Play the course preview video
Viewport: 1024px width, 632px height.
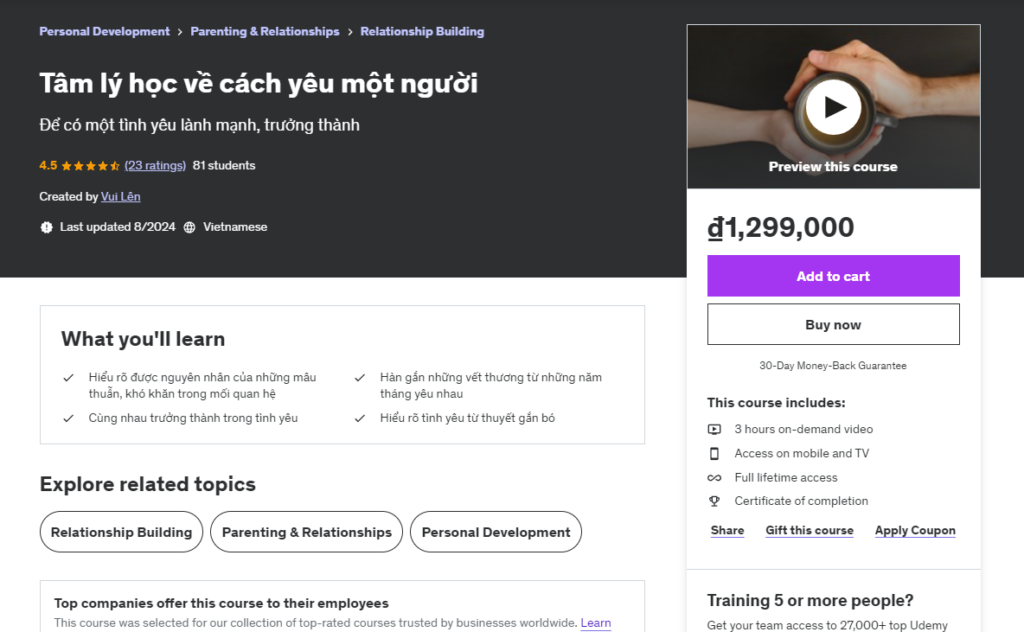[x=834, y=106]
